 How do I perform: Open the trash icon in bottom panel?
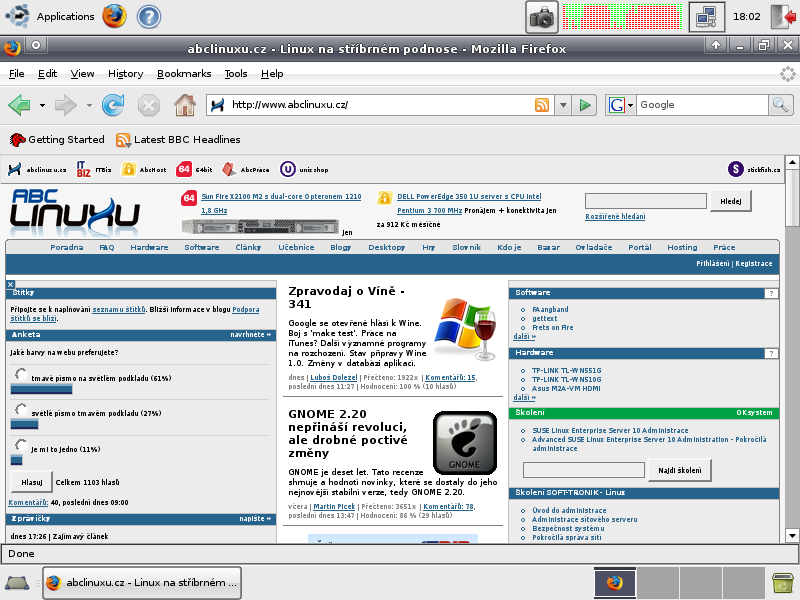click(x=783, y=583)
